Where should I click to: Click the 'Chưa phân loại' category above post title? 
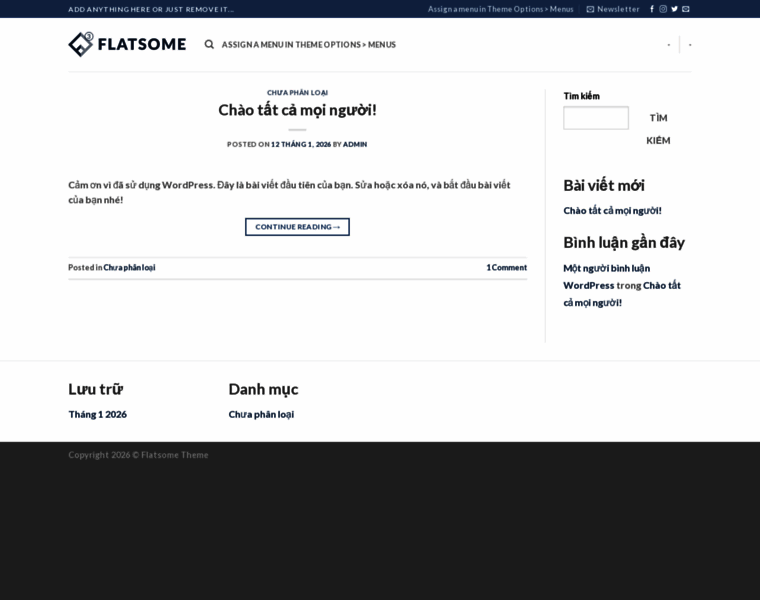(x=297, y=92)
